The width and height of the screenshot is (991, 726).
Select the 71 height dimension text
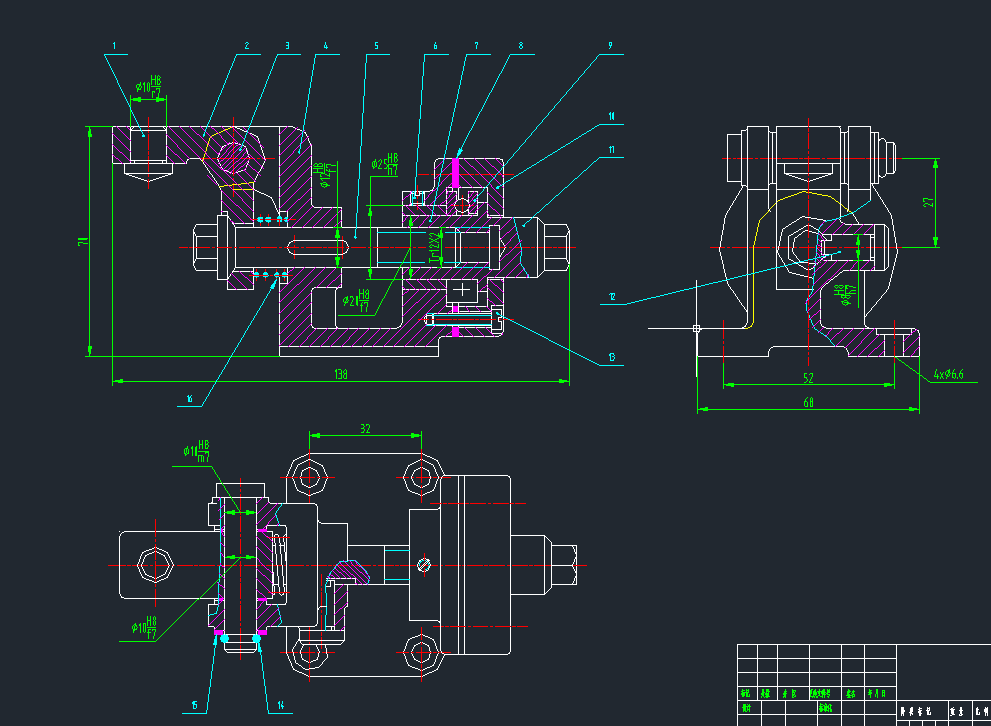pos(85,240)
